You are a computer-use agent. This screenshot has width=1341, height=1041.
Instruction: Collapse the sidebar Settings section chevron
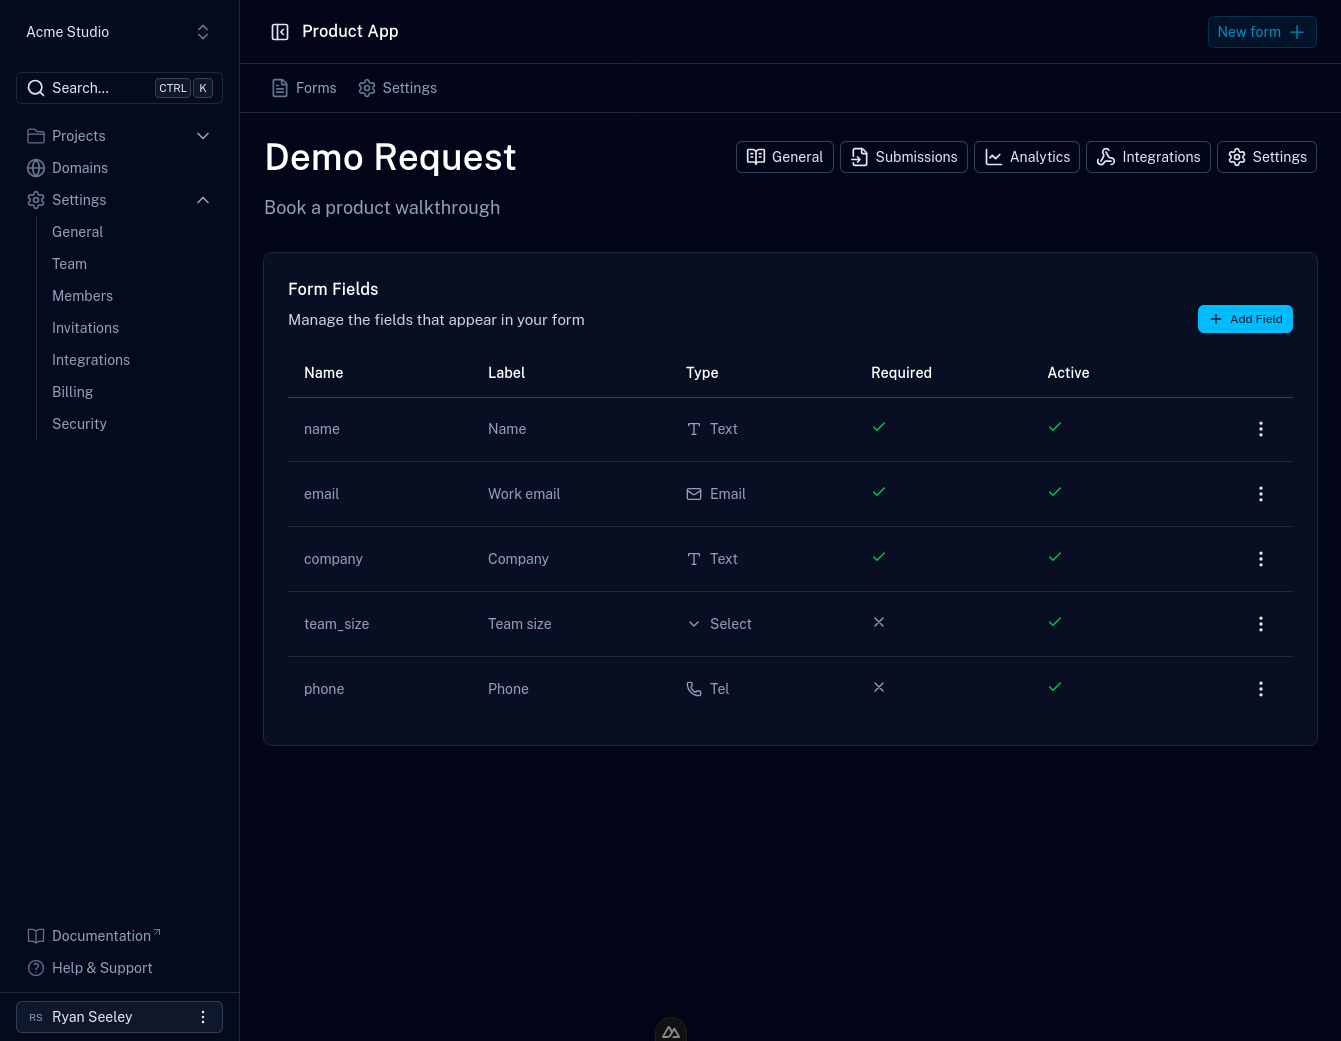tap(203, 200)
